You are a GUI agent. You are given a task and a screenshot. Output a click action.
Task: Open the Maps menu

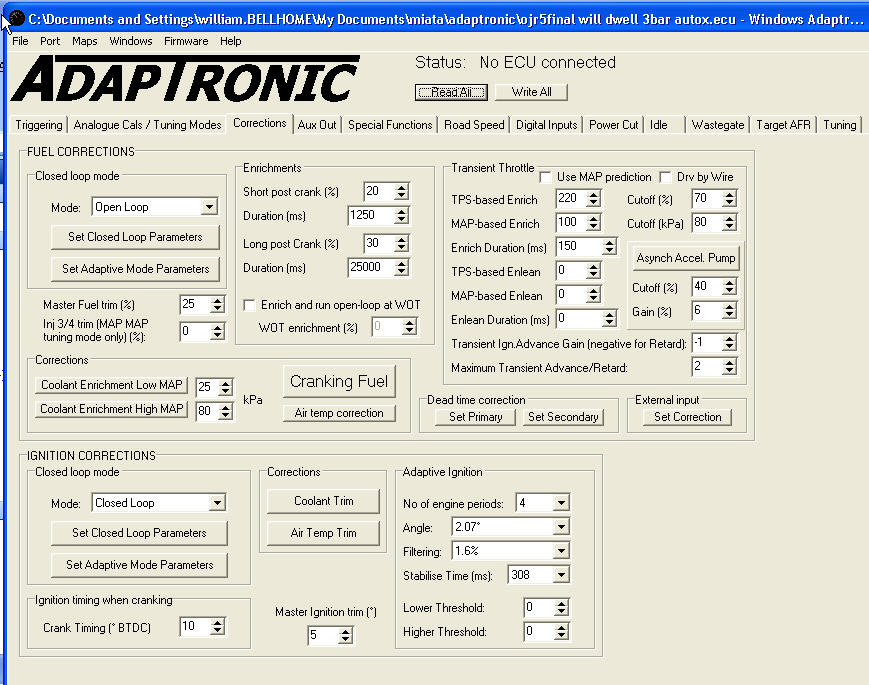[84, 41]
